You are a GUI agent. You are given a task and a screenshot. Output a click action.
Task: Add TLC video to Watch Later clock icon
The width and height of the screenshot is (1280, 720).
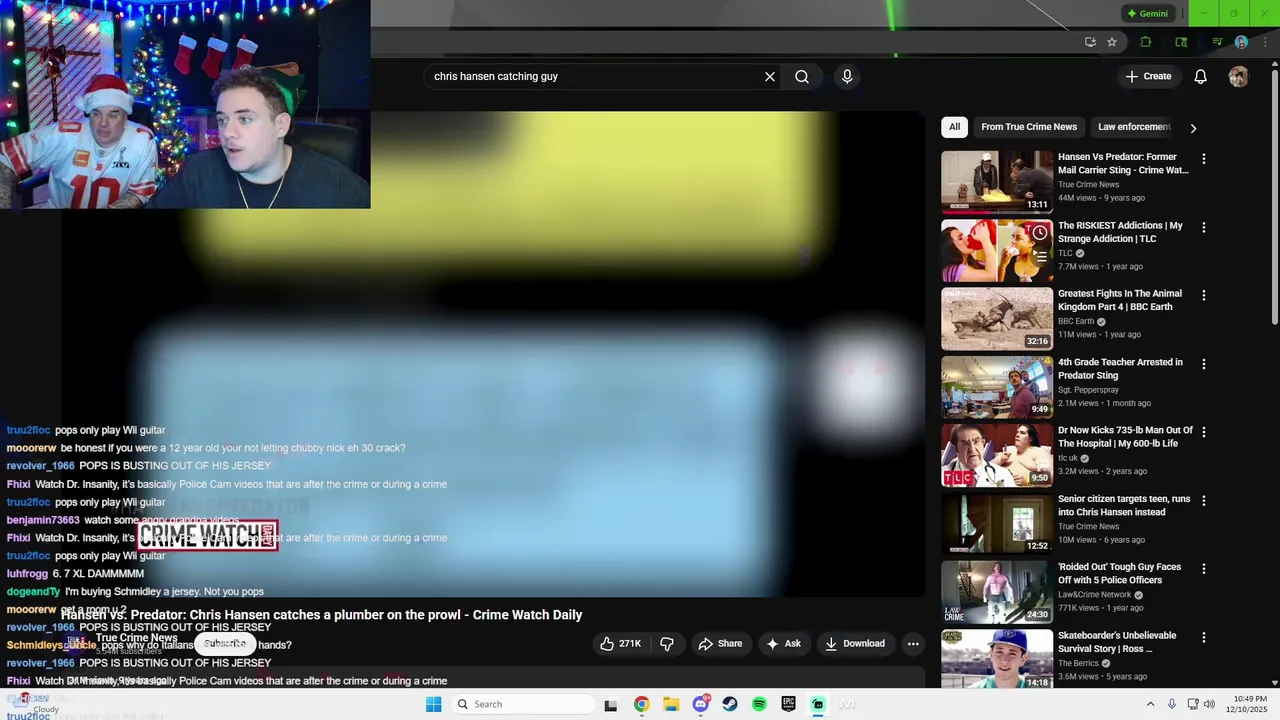point(1040,233)
